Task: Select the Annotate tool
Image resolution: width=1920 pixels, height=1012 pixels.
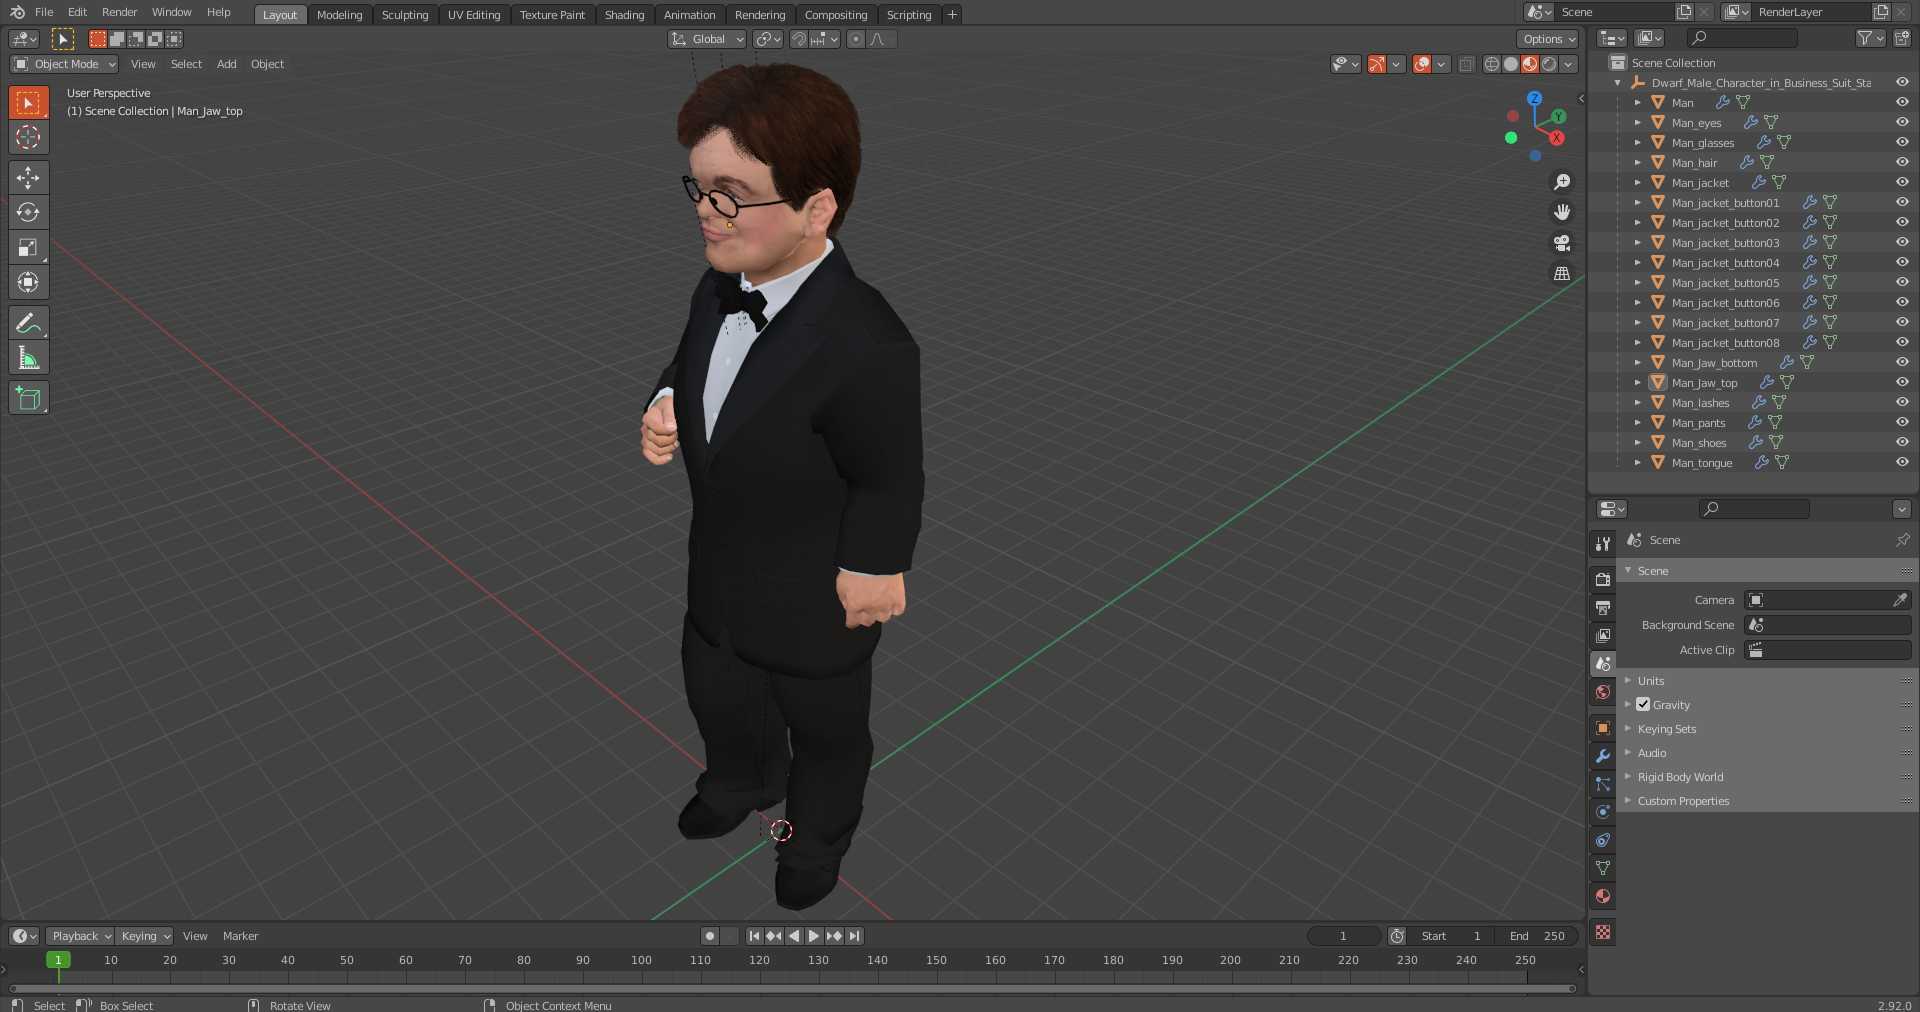Action: point(28,323)
